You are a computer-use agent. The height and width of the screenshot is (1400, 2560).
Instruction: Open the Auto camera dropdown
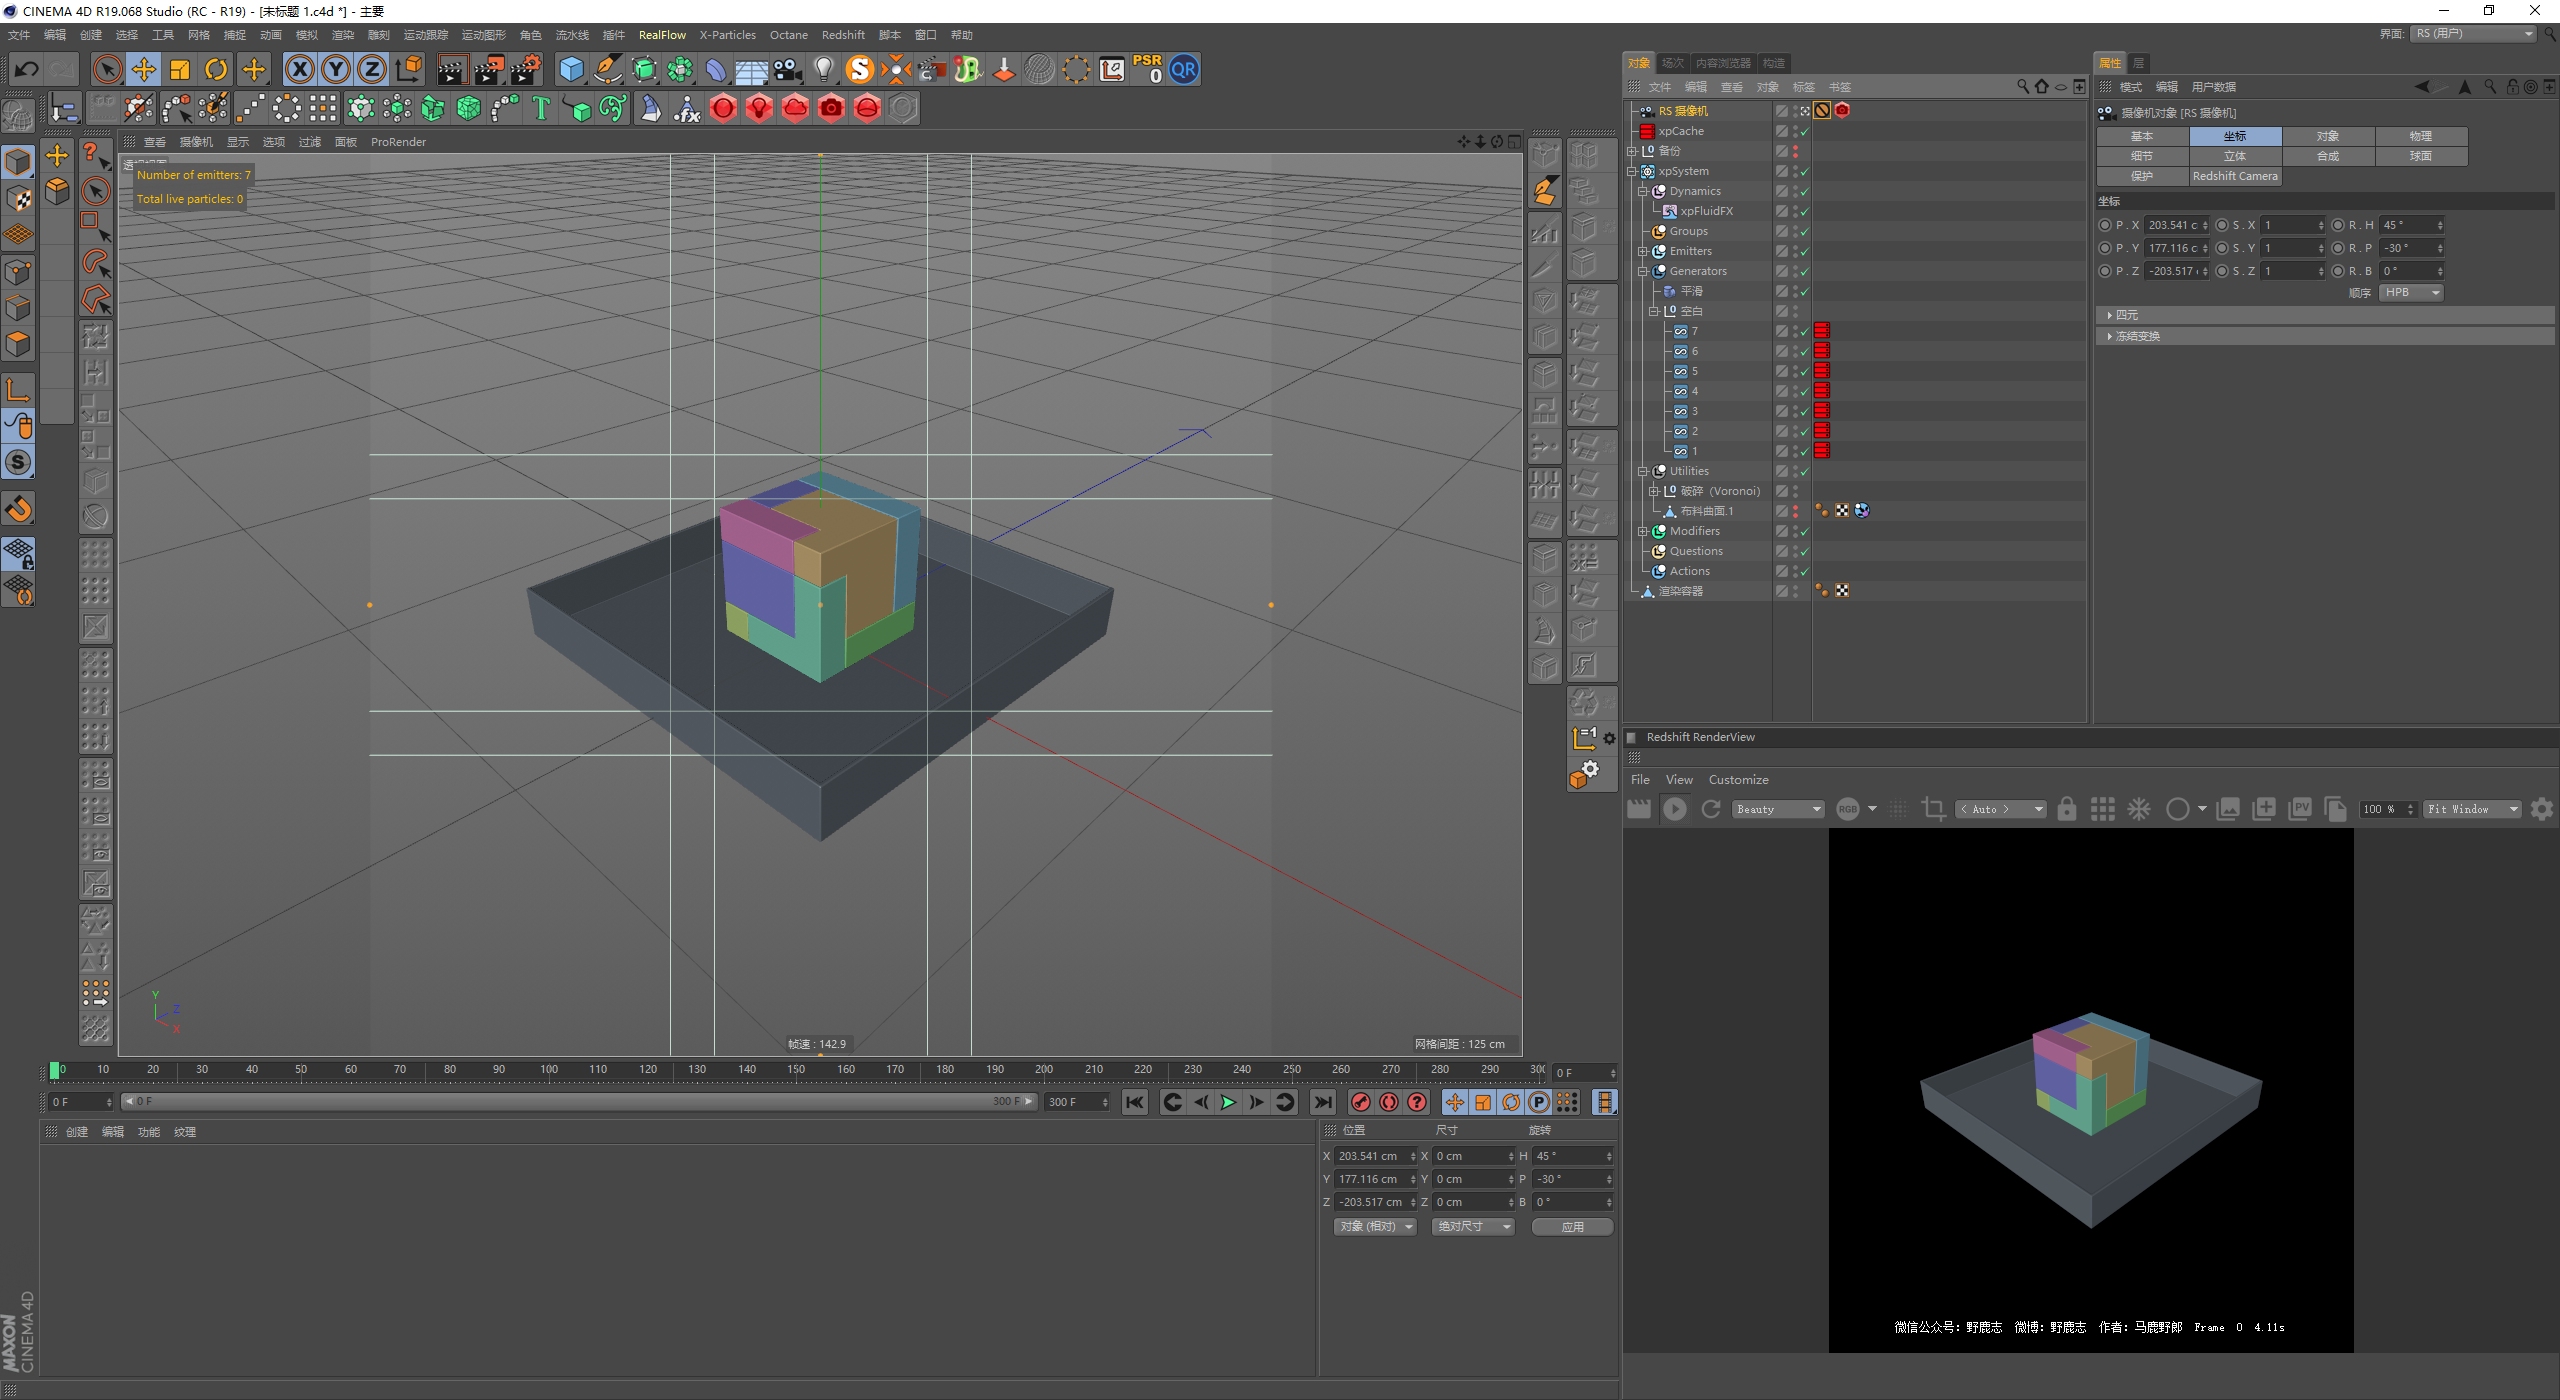click(2001, 809)
